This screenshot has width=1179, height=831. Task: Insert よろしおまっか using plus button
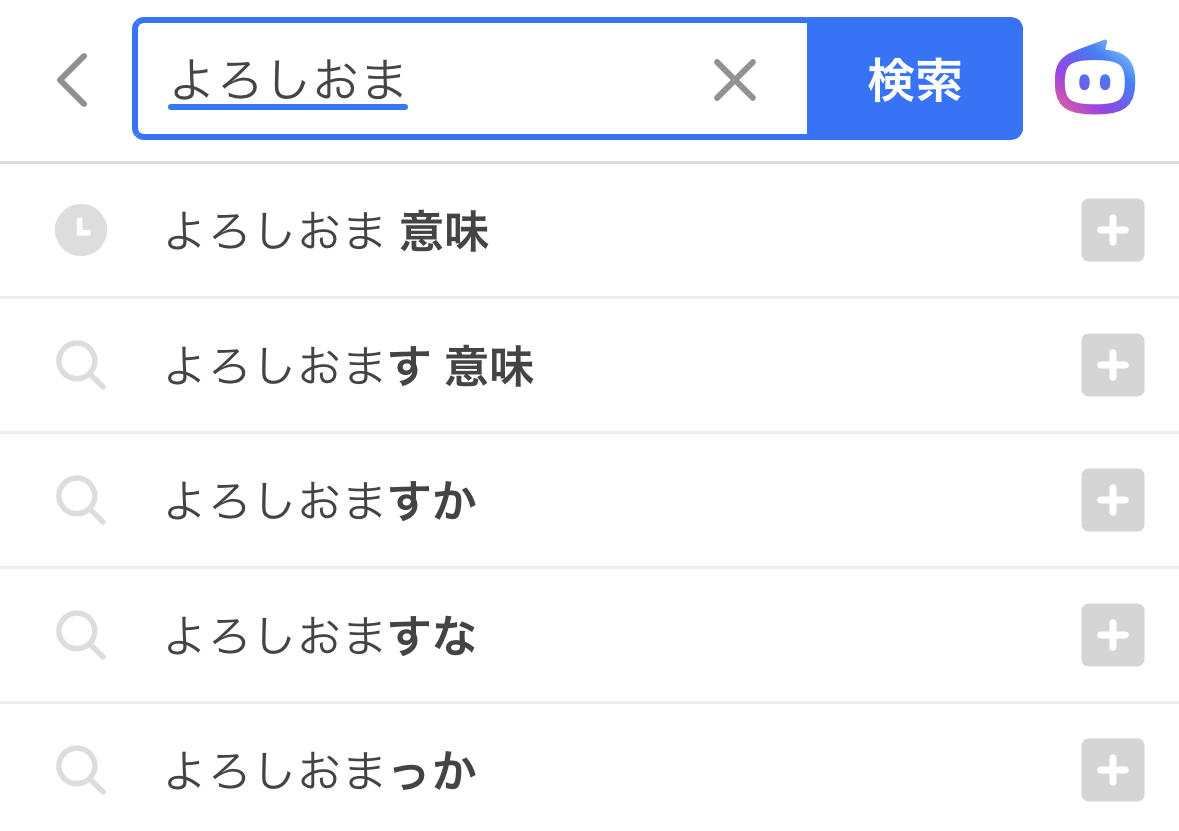click(x=1113, y=770)
